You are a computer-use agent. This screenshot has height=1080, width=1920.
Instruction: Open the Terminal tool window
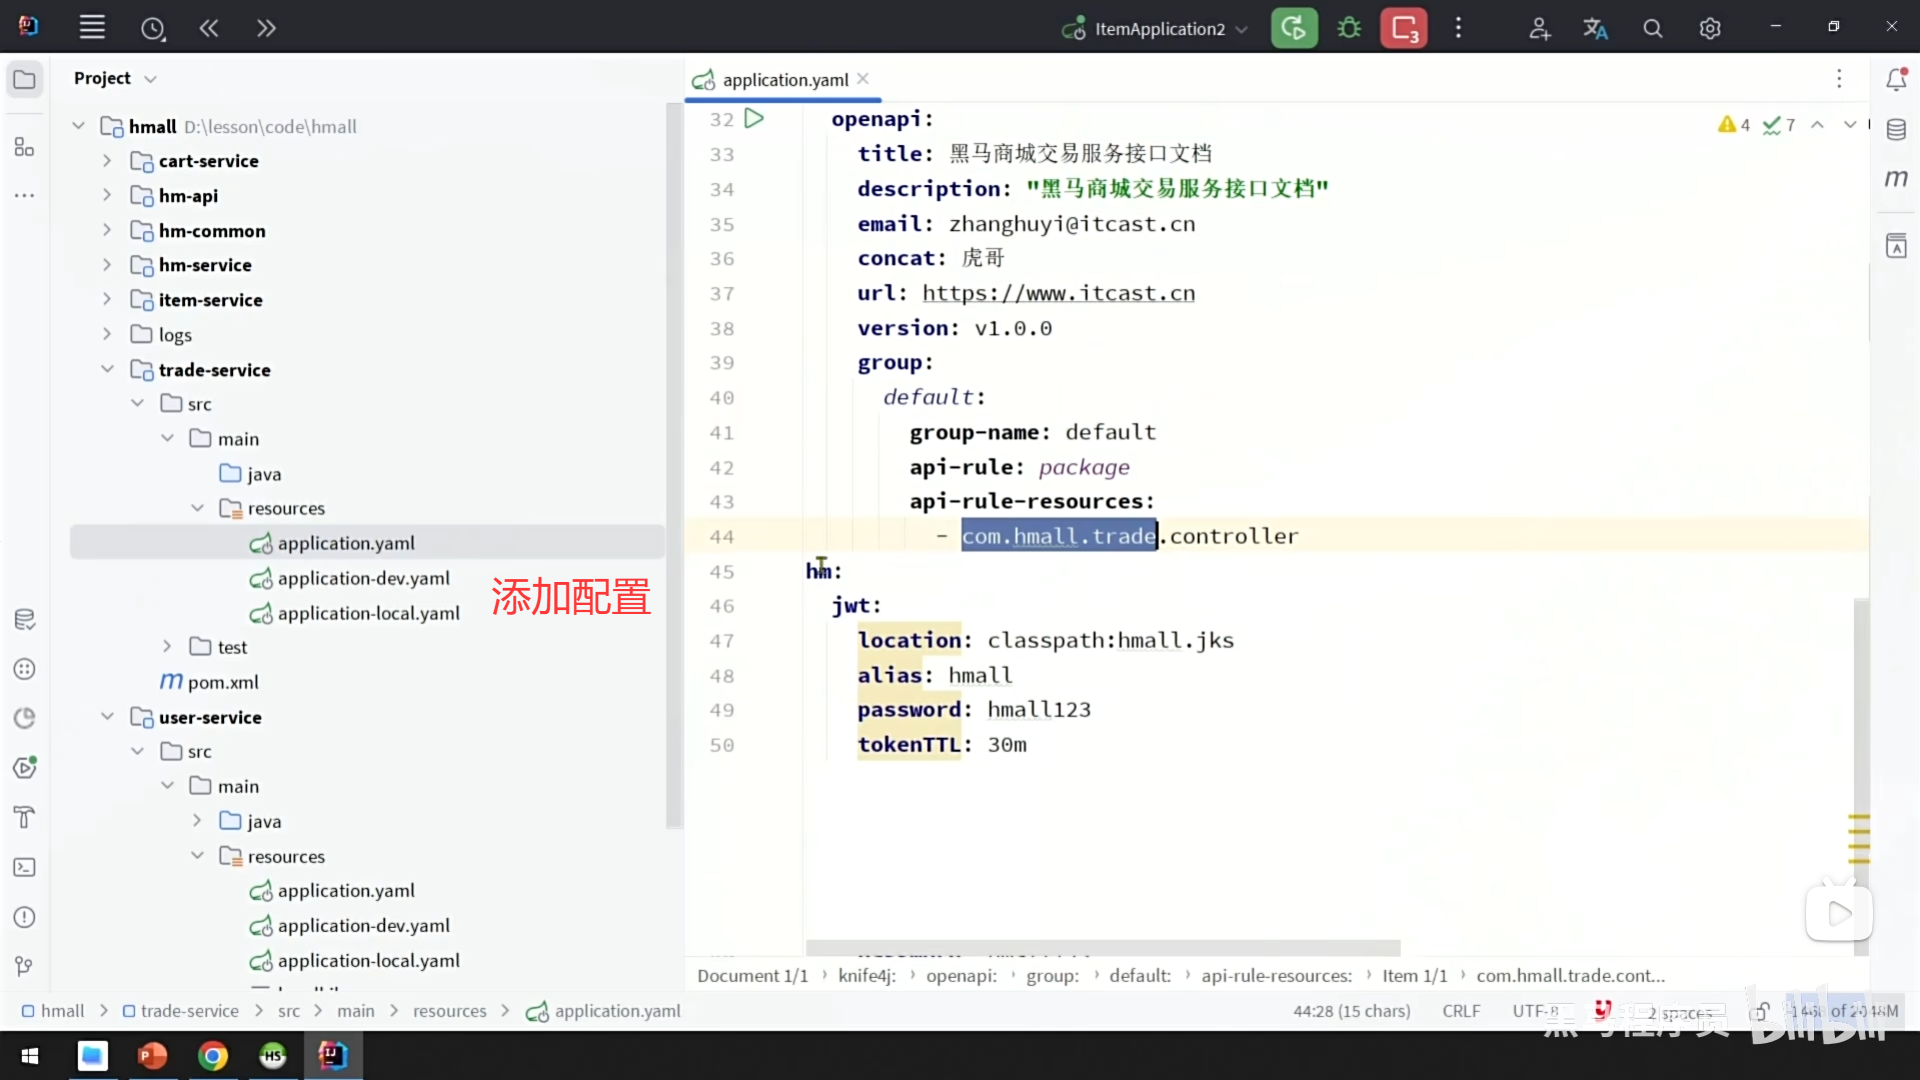24,867
